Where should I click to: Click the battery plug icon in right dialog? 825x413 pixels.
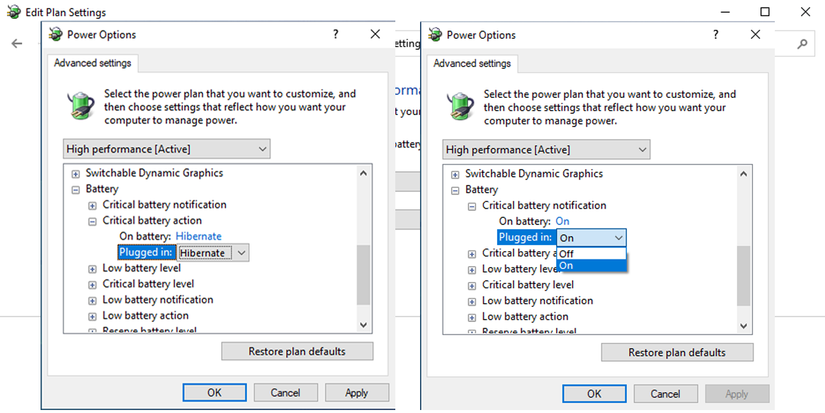[x=460, y=106]
